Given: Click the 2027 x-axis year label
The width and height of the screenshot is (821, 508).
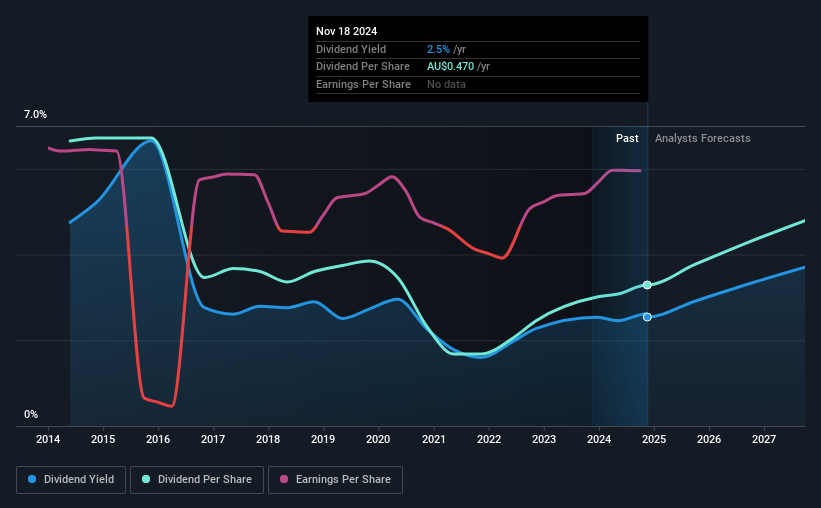Looking at the screenshot, I should 764,439.
